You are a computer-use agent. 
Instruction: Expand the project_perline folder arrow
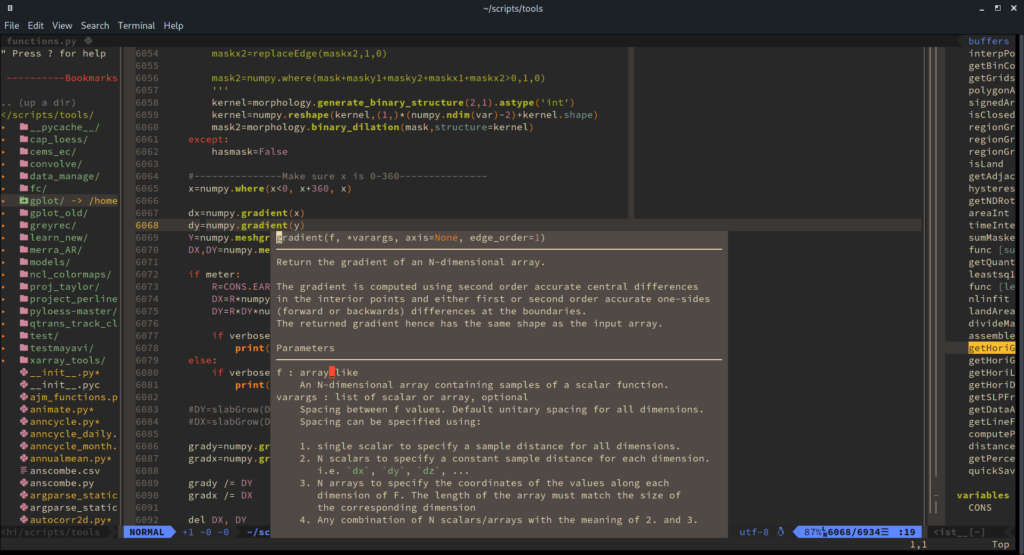(4, 299)
